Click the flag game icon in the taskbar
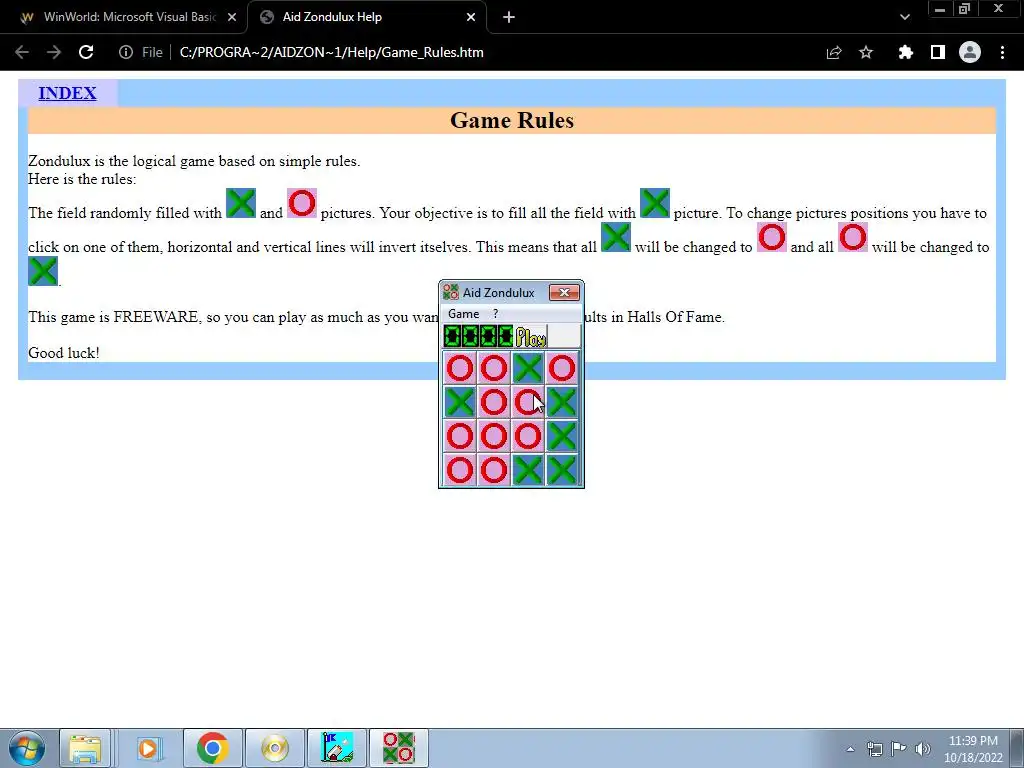Viewport: 1024px width, 768px height. [x=337, y=748]
